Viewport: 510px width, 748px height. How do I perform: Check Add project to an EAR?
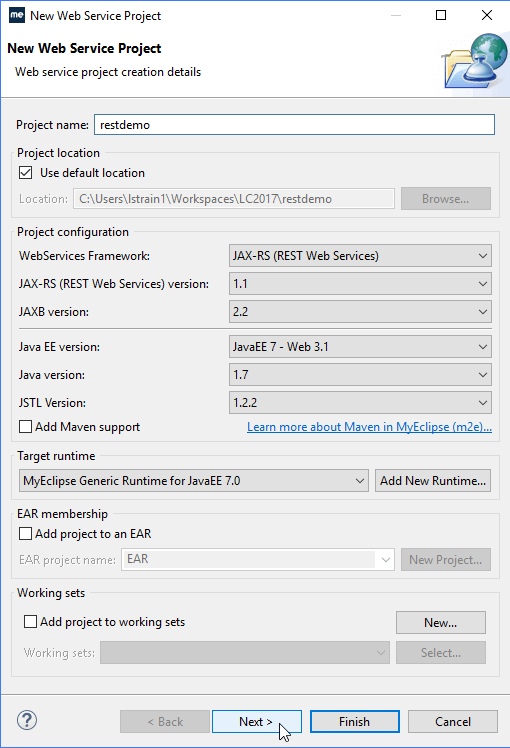[x=25, y=533]
